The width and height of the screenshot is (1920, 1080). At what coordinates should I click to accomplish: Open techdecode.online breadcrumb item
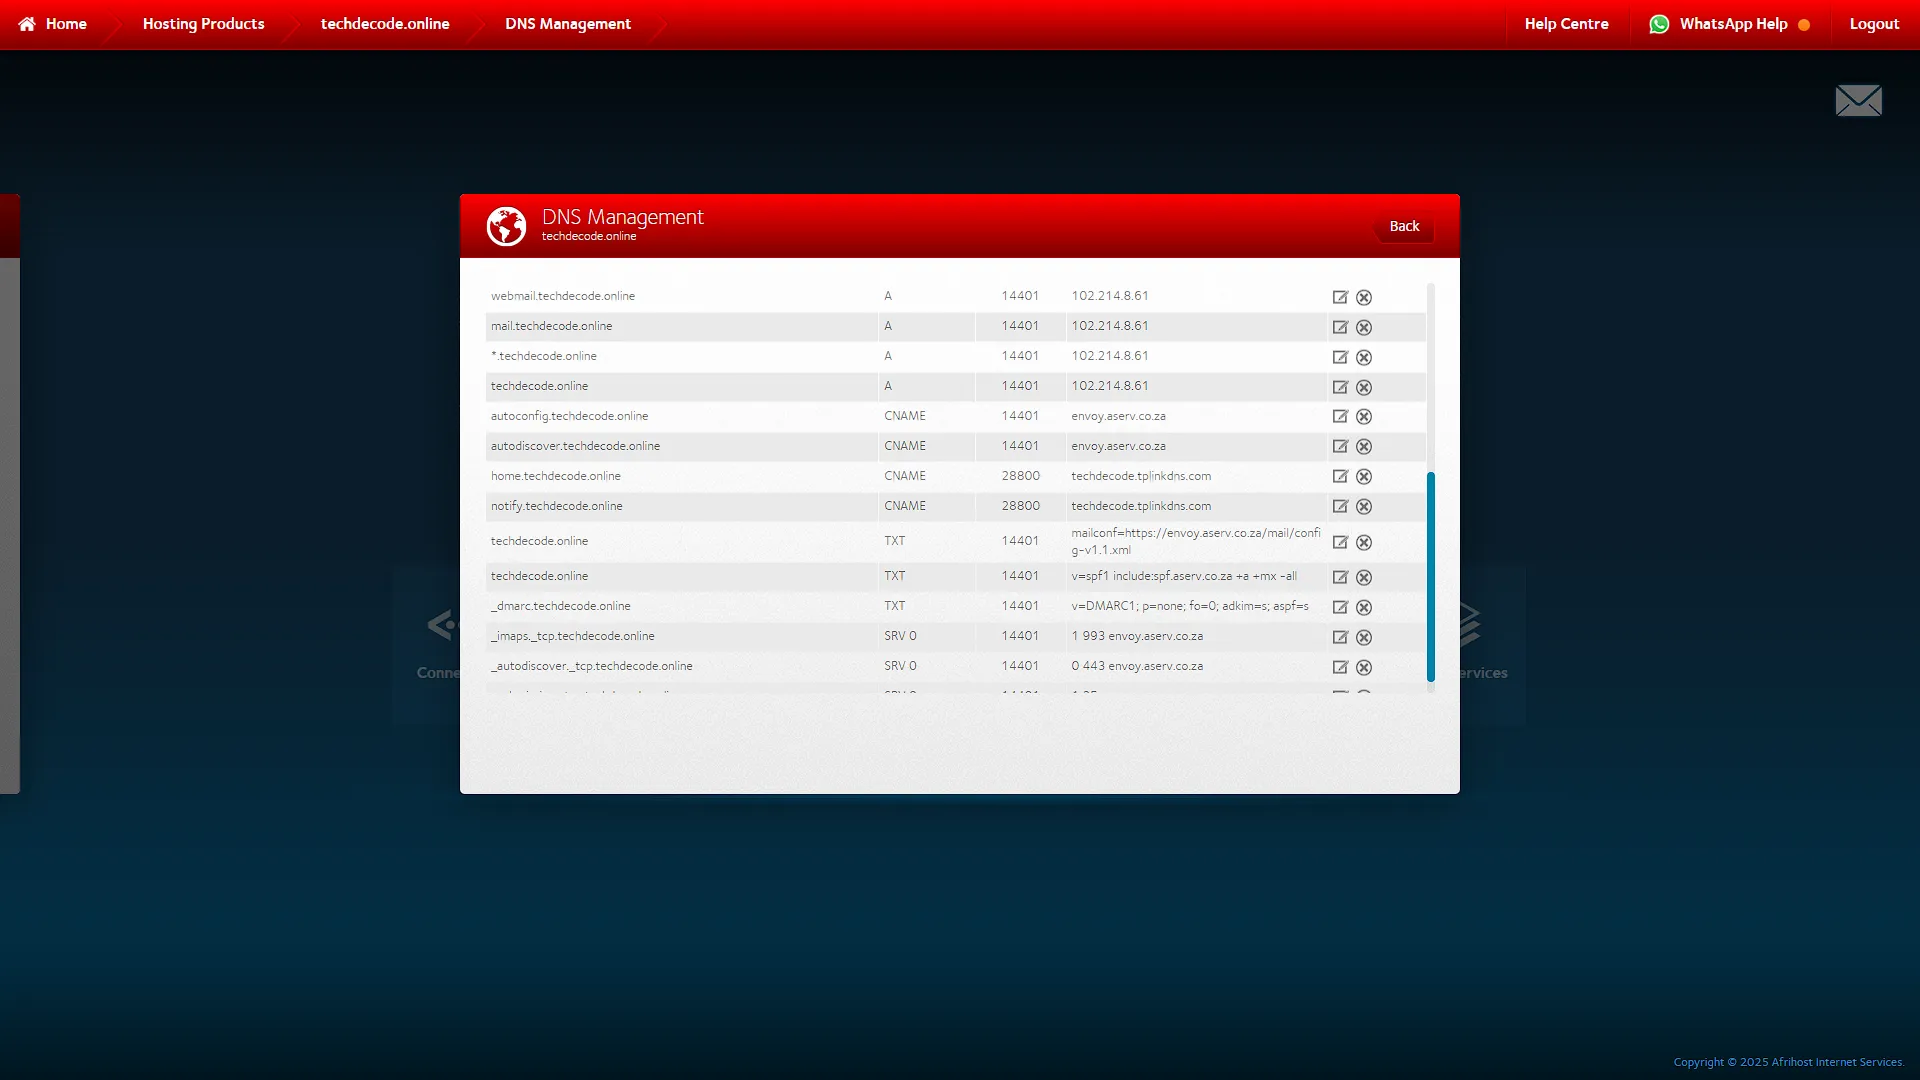tap(385, 24)
